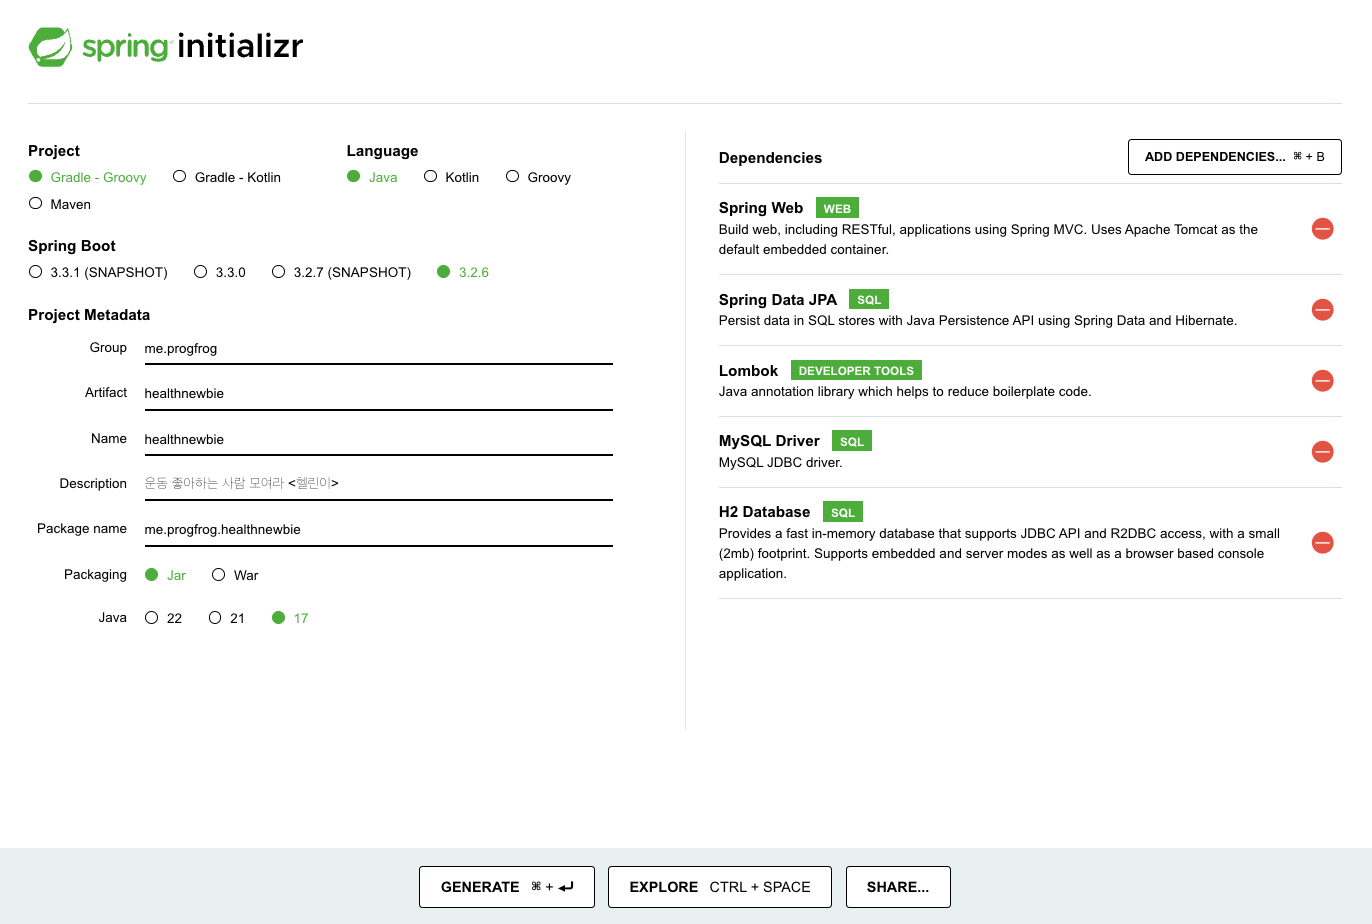
Task: Click the SQL tag on Spring Data JPA
Action: click(x=869, y=299)
